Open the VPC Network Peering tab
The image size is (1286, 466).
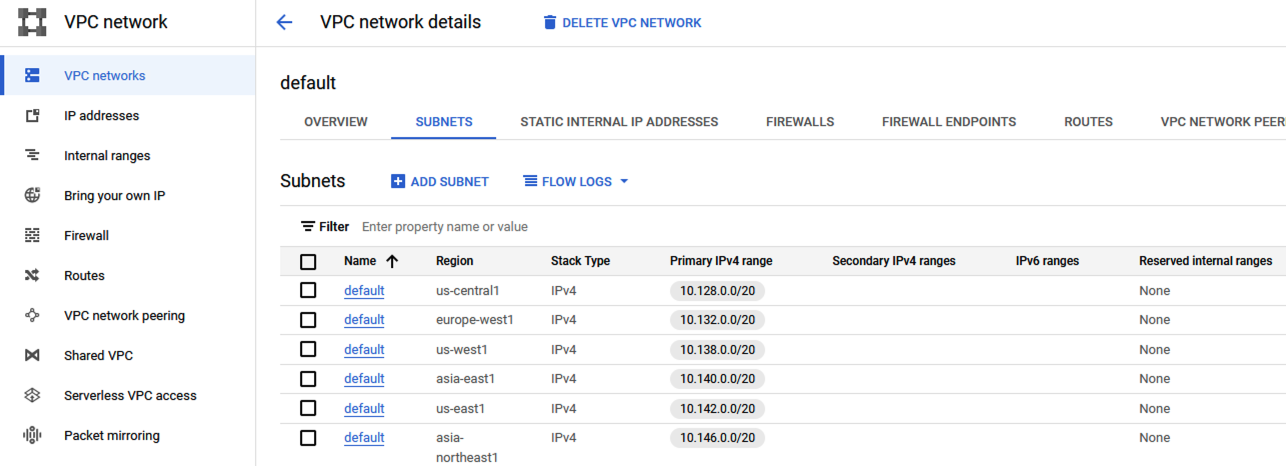[1223, 122]
